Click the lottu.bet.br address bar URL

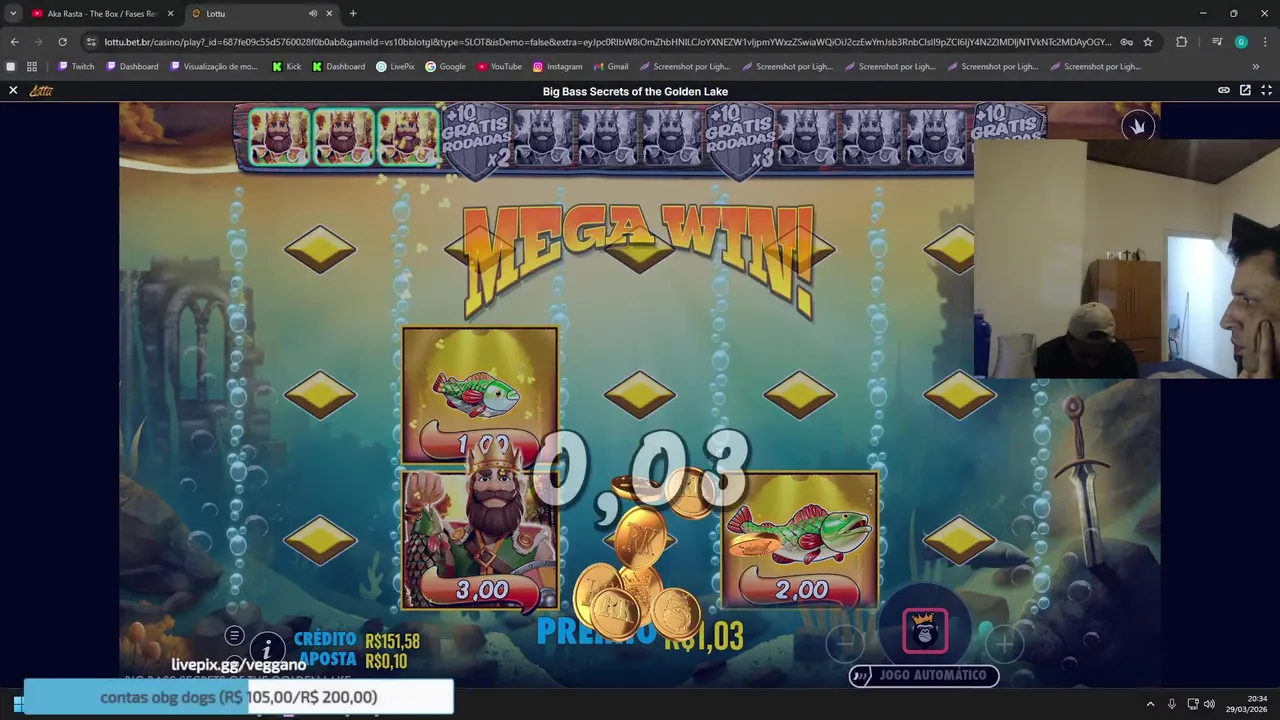[608, 42]
